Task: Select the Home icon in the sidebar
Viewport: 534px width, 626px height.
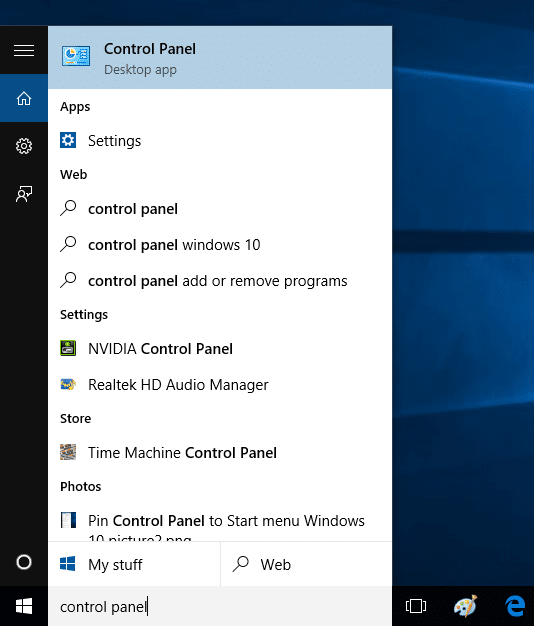Action: [24, 98]
